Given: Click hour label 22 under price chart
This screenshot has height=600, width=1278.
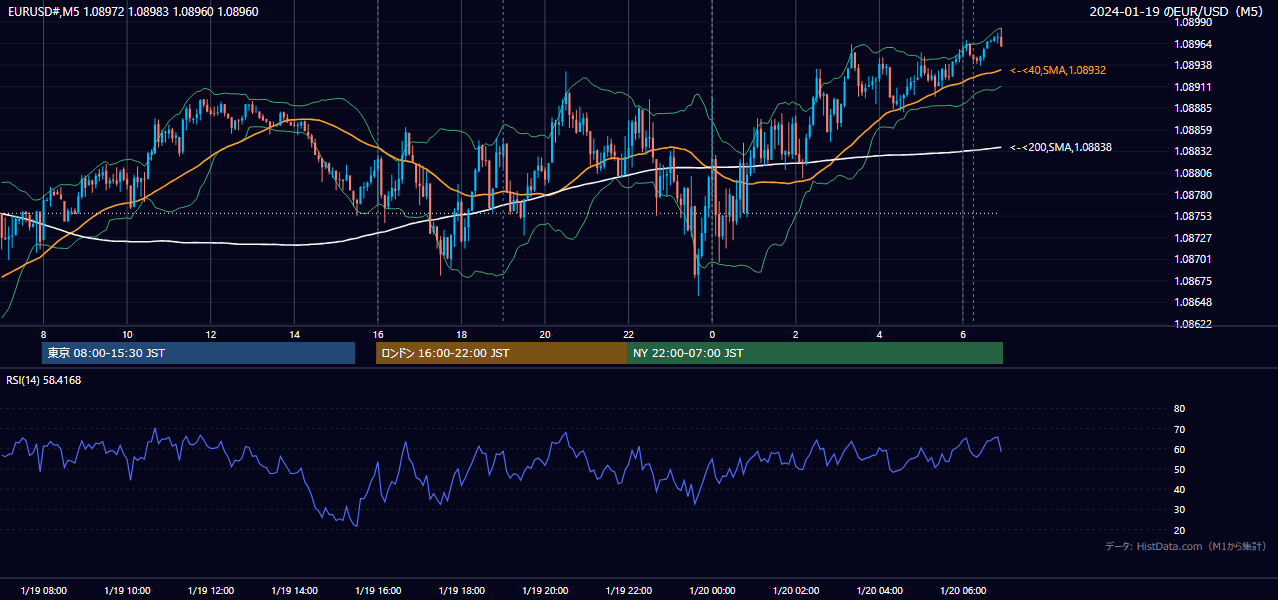Looking at the screenshot, I should (x=628, y=334).
